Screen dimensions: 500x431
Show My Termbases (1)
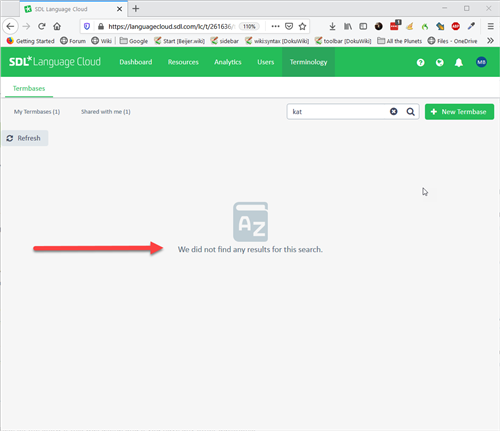[x=37, y=112]
